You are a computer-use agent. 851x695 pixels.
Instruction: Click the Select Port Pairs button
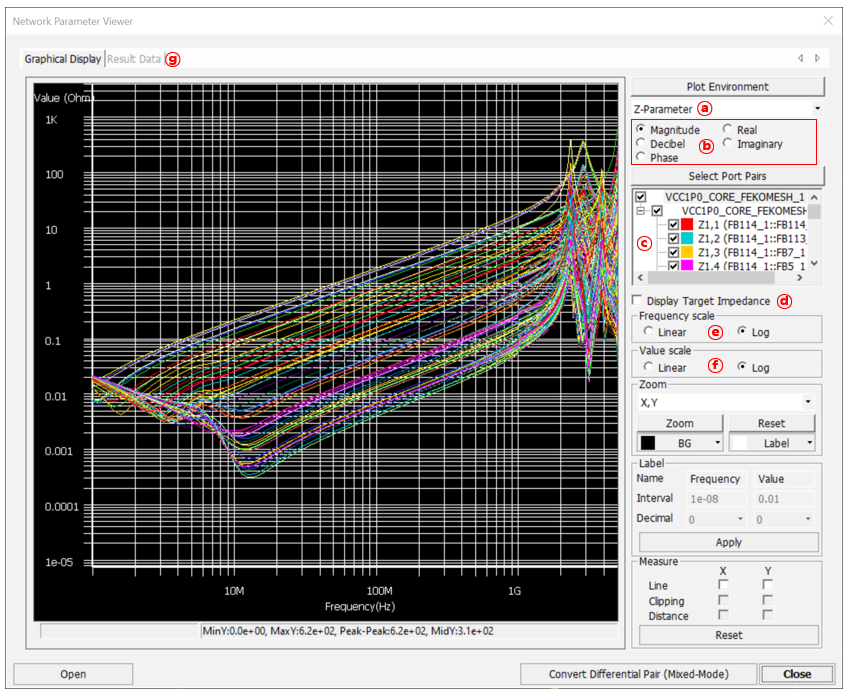727,177
